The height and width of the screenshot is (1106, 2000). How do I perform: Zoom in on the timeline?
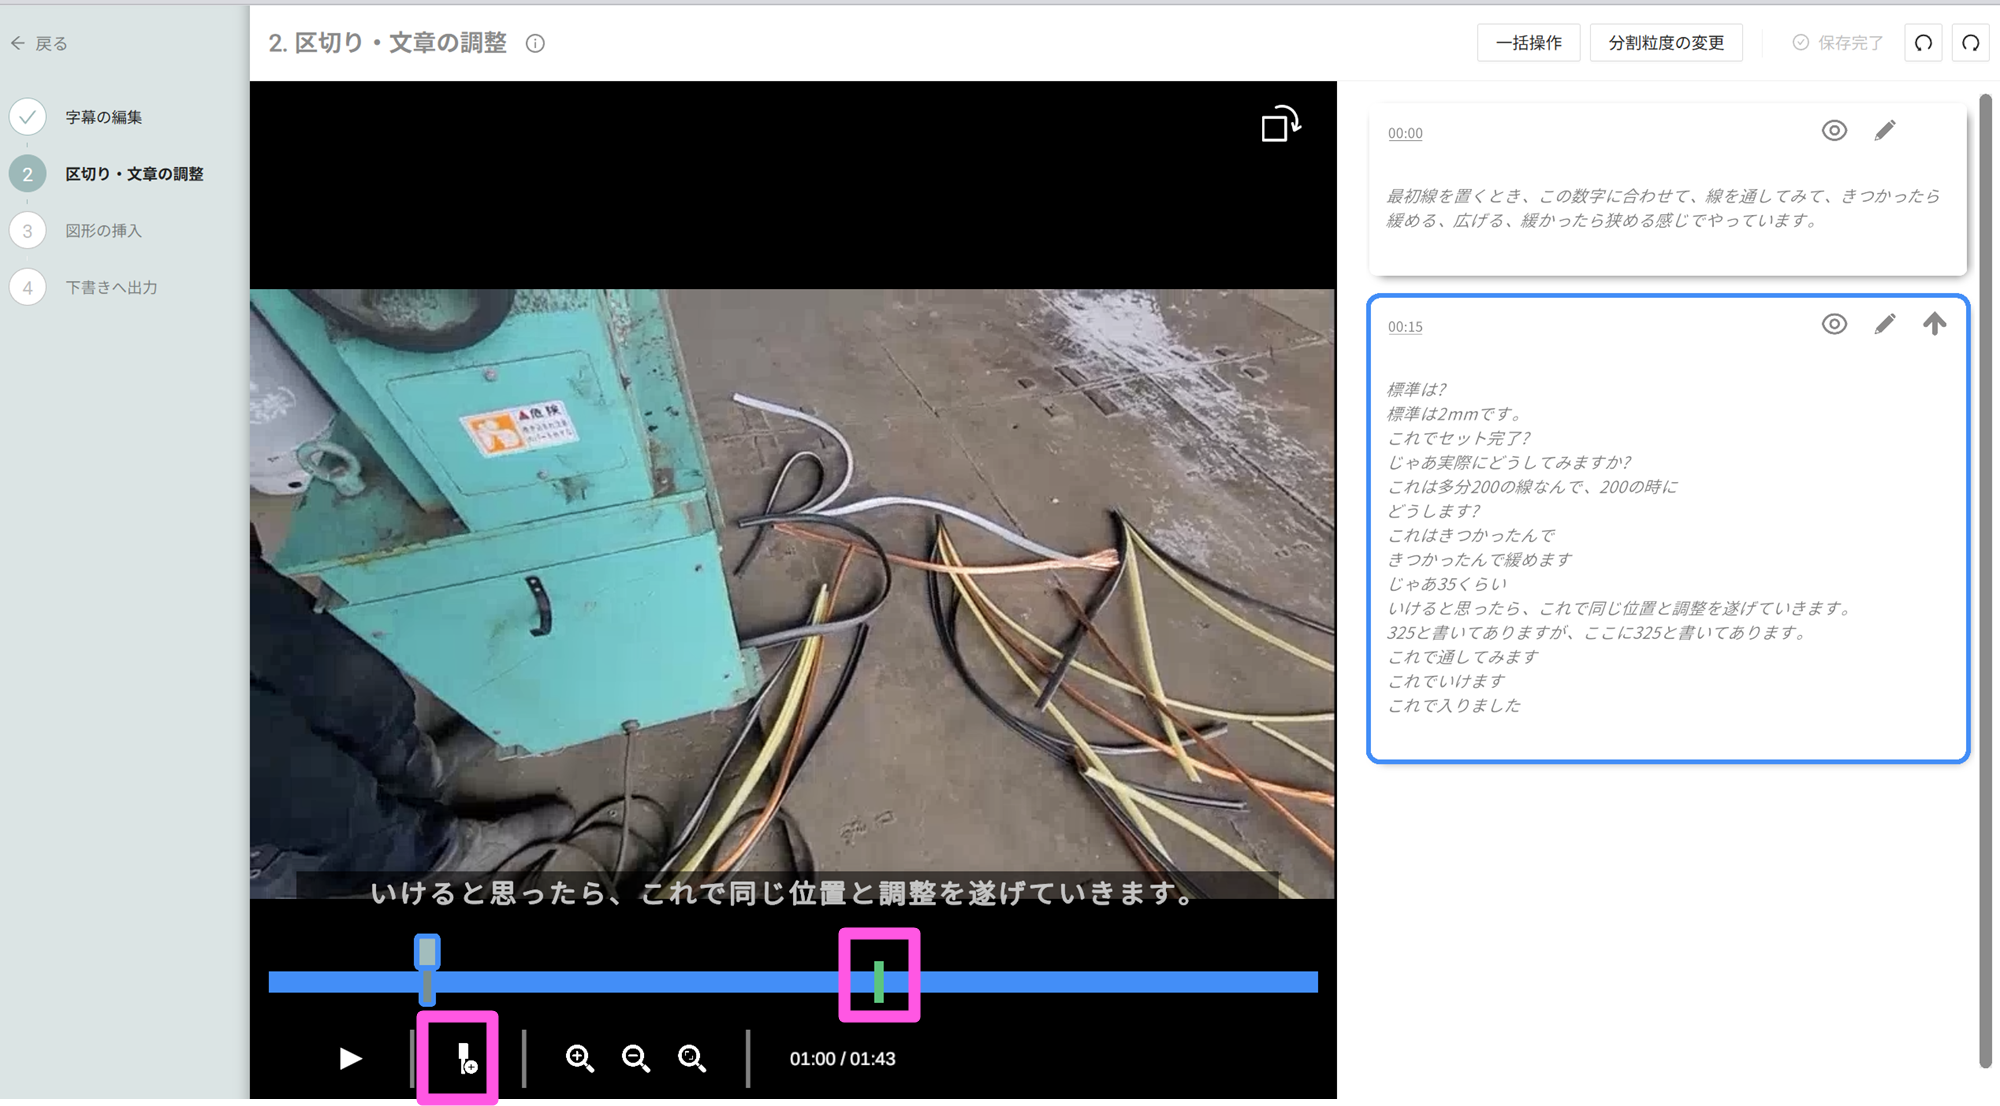click(579, 1058)
